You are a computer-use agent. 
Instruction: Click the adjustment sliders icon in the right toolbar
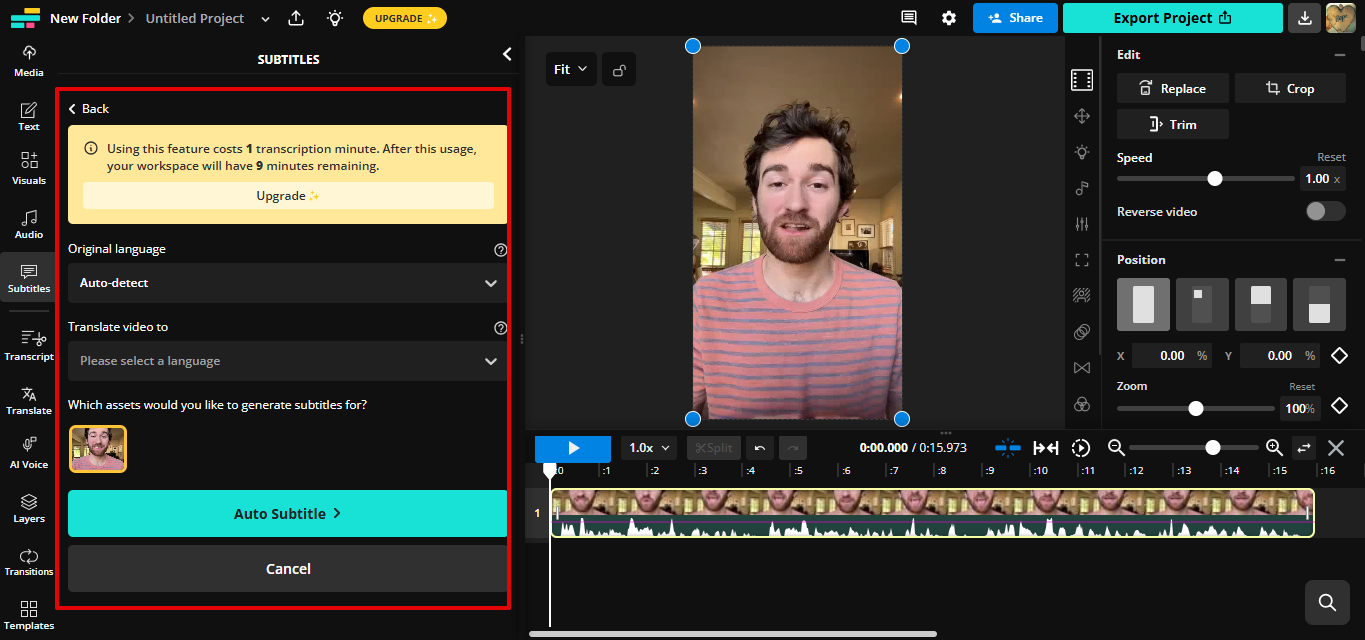[1081, 224]
